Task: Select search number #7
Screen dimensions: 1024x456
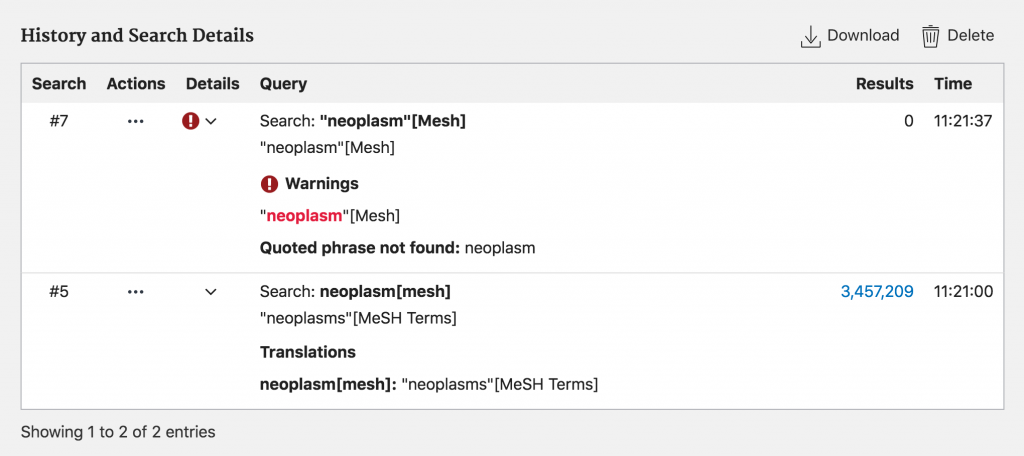Action: (59, 122)
